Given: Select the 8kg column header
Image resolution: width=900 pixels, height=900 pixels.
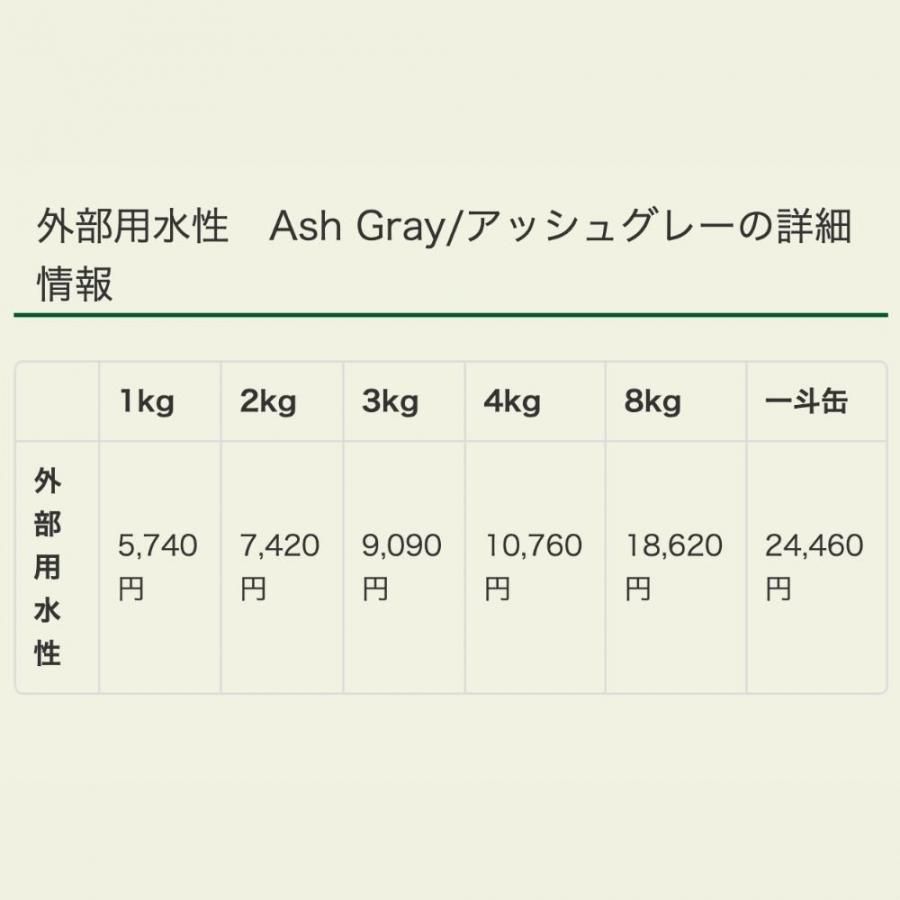Looking at the screenshot, I should point(676,401).
